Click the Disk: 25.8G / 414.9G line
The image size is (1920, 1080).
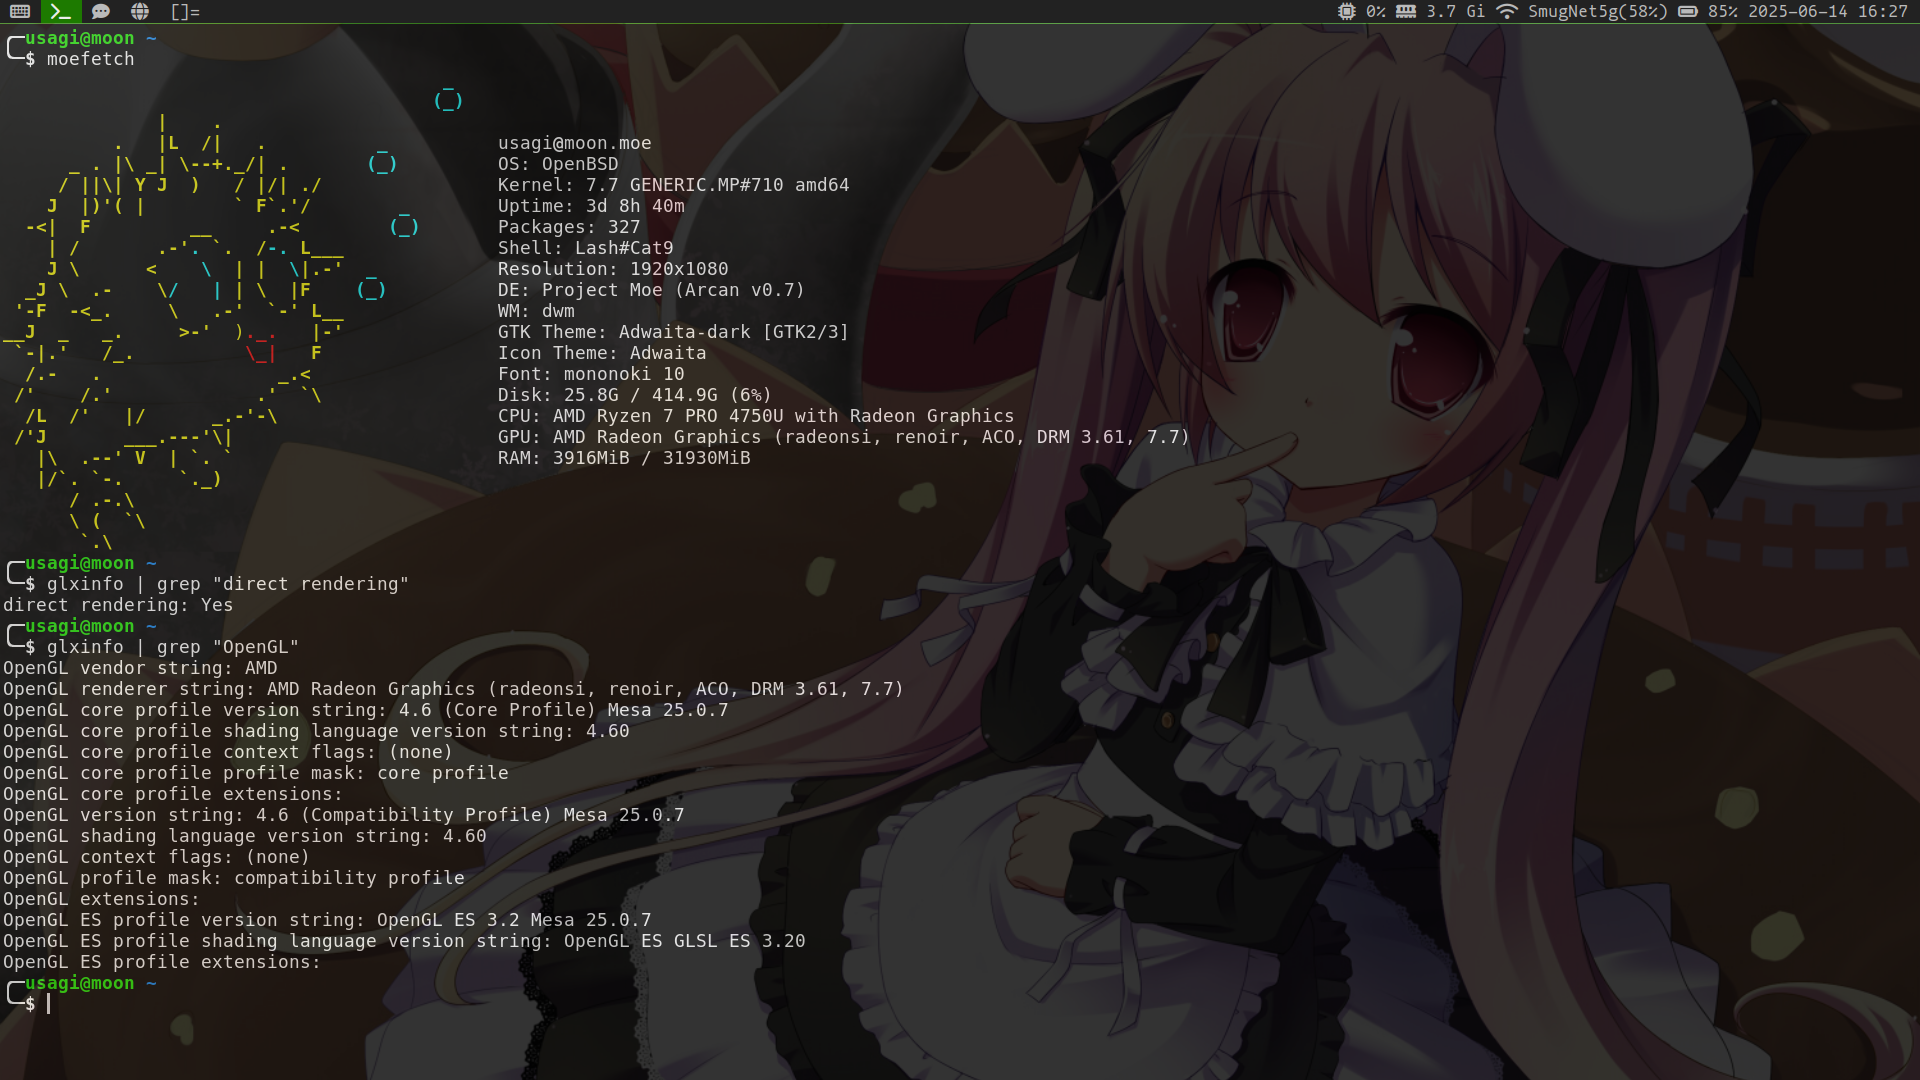click(x=635, y=395)
